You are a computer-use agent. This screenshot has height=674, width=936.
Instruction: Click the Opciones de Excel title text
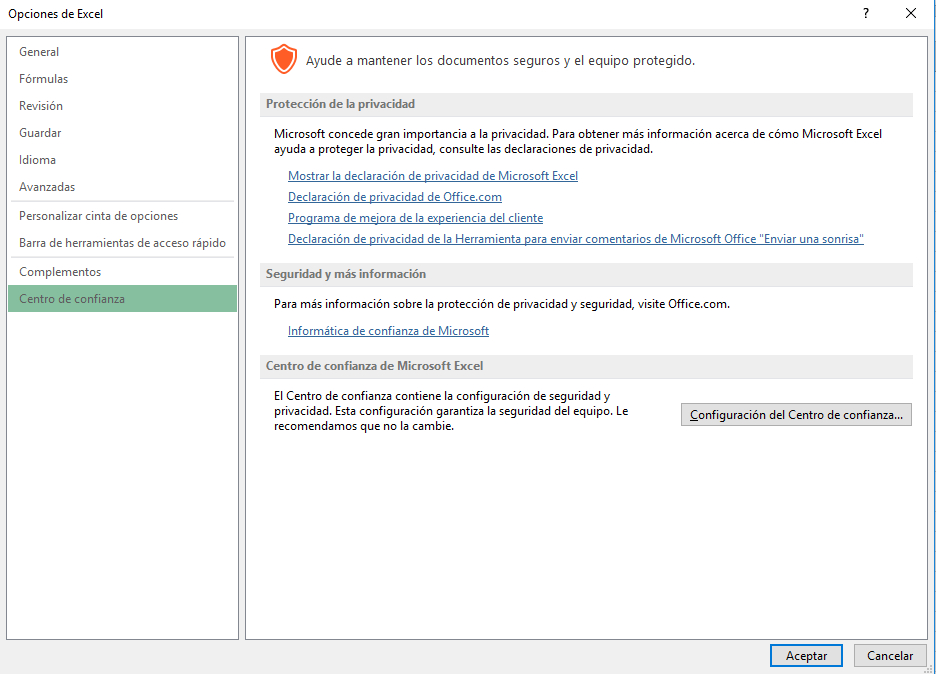(56, 14)
